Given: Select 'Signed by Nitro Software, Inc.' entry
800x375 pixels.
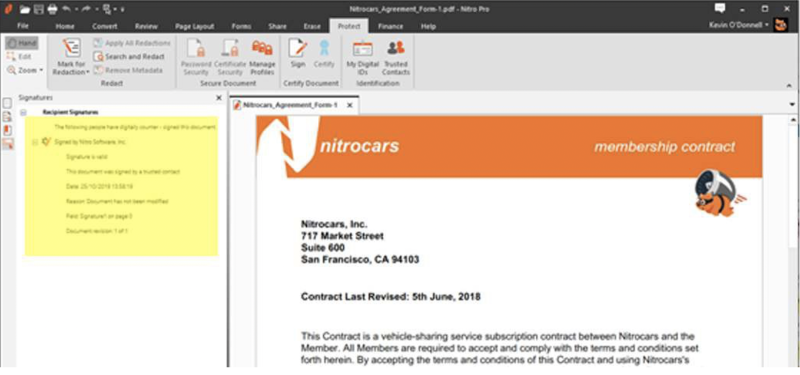Looking at the screenshot, I should [x=90, y=142].
